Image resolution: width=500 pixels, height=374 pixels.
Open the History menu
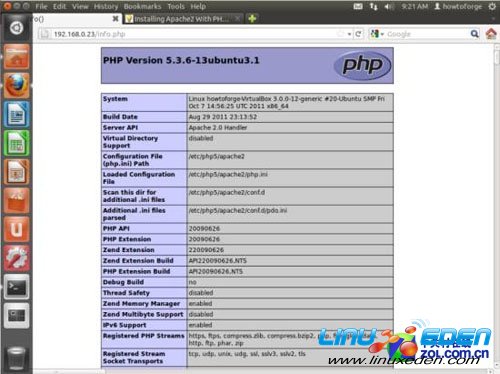tap(106, 6)
